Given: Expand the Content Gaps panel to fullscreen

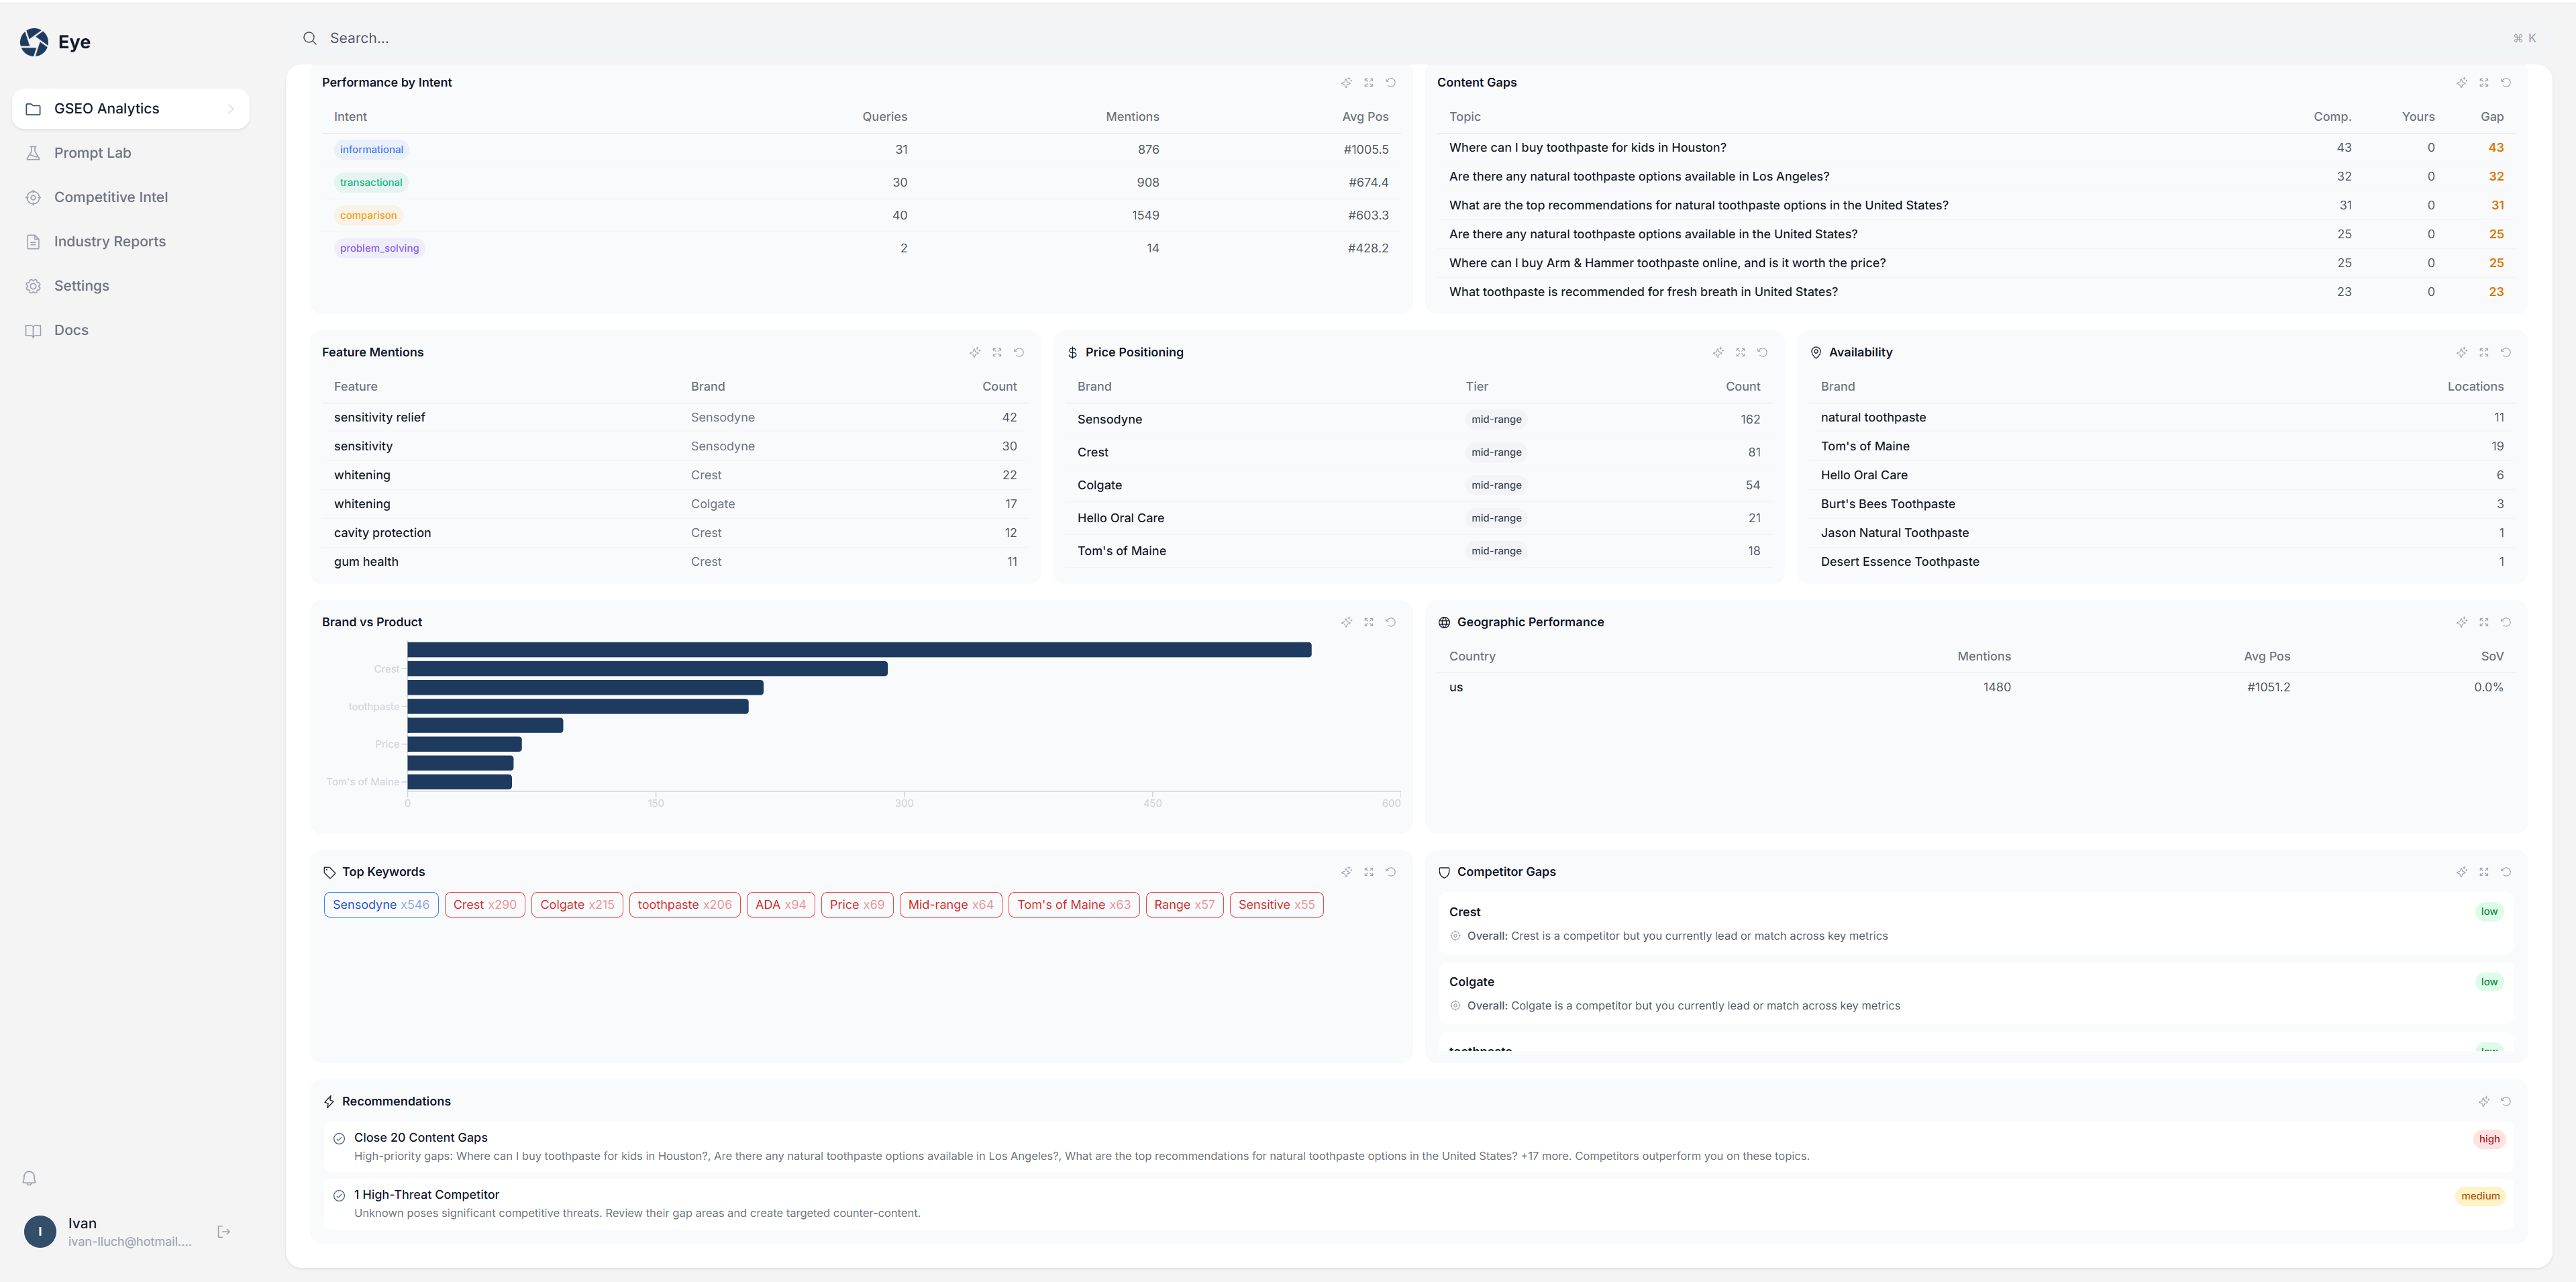Looking at the screenshot, I should pos(2483,83).
